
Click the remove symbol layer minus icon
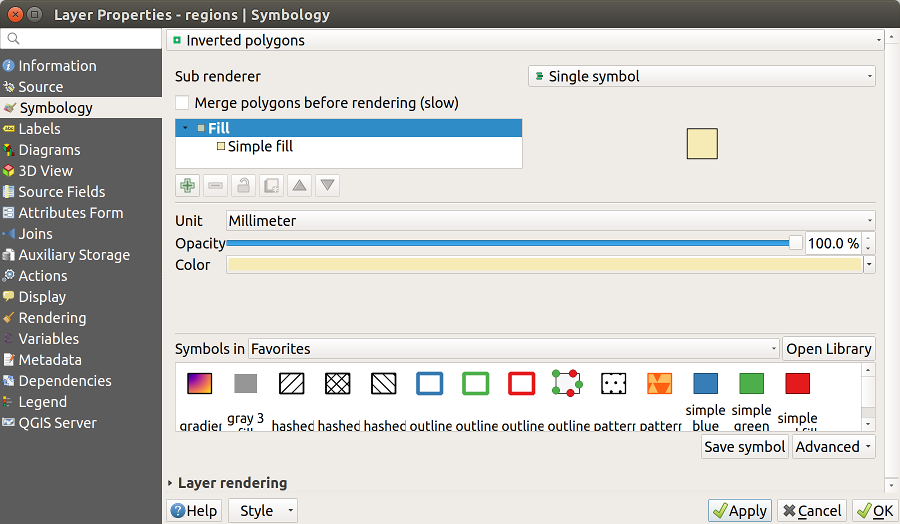[x=215, y=185]
